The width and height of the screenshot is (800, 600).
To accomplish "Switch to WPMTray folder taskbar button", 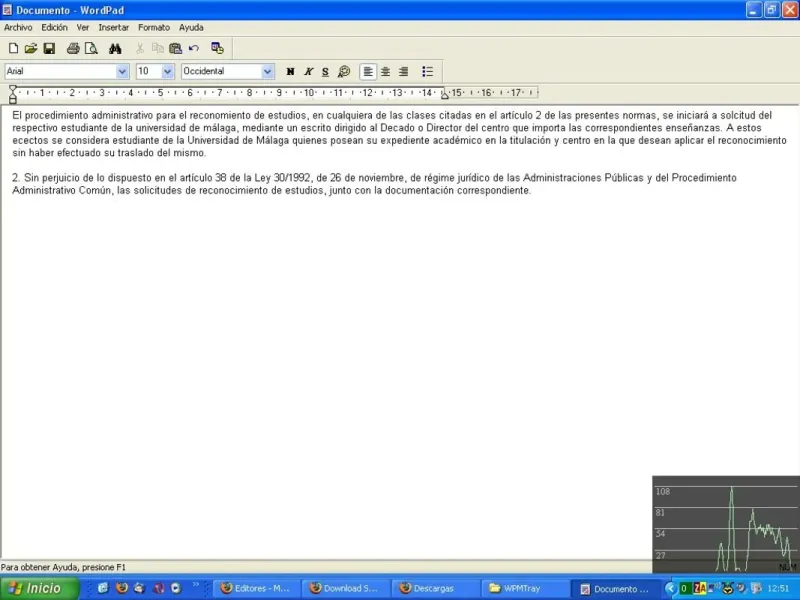I will [x=524, y=588].
